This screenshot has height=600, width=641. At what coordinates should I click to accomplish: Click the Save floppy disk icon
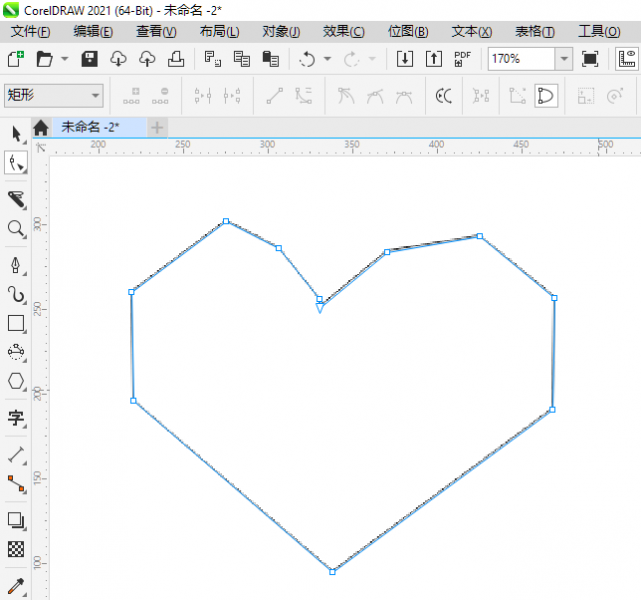89,59
